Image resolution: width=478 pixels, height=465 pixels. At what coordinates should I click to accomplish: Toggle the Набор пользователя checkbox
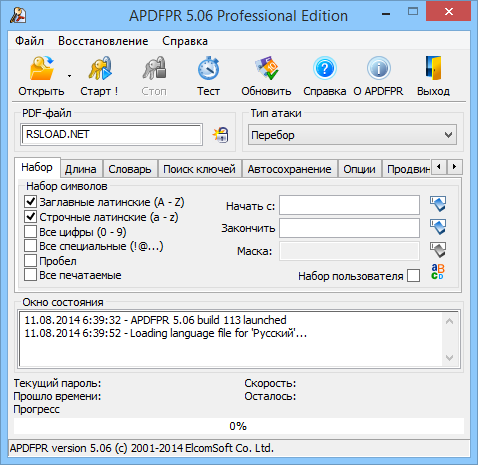[413, 276]
